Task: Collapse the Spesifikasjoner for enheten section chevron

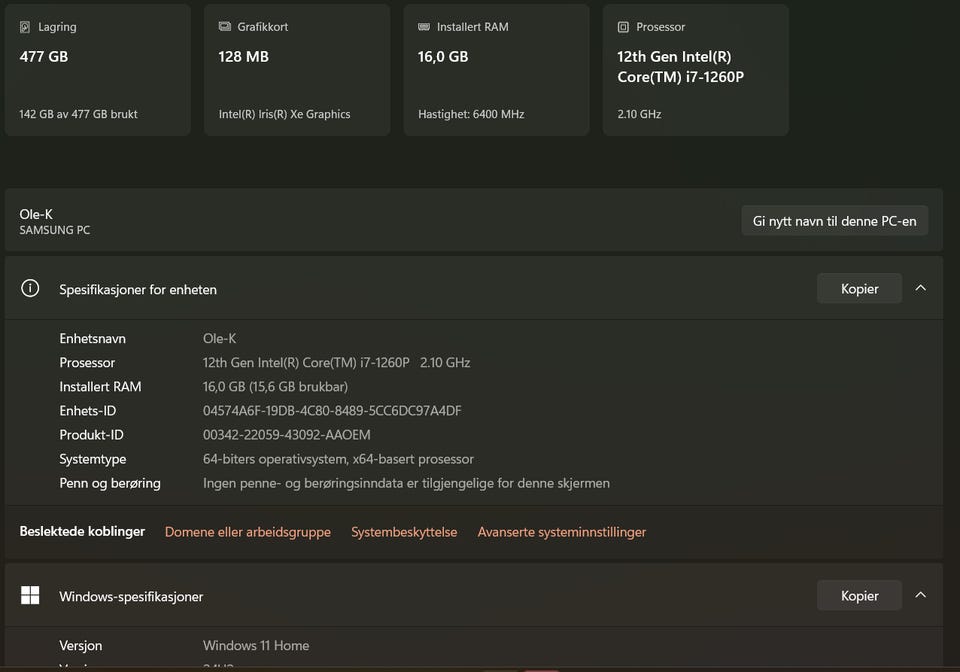Action: pyautogui.click(x=920, y=288)
